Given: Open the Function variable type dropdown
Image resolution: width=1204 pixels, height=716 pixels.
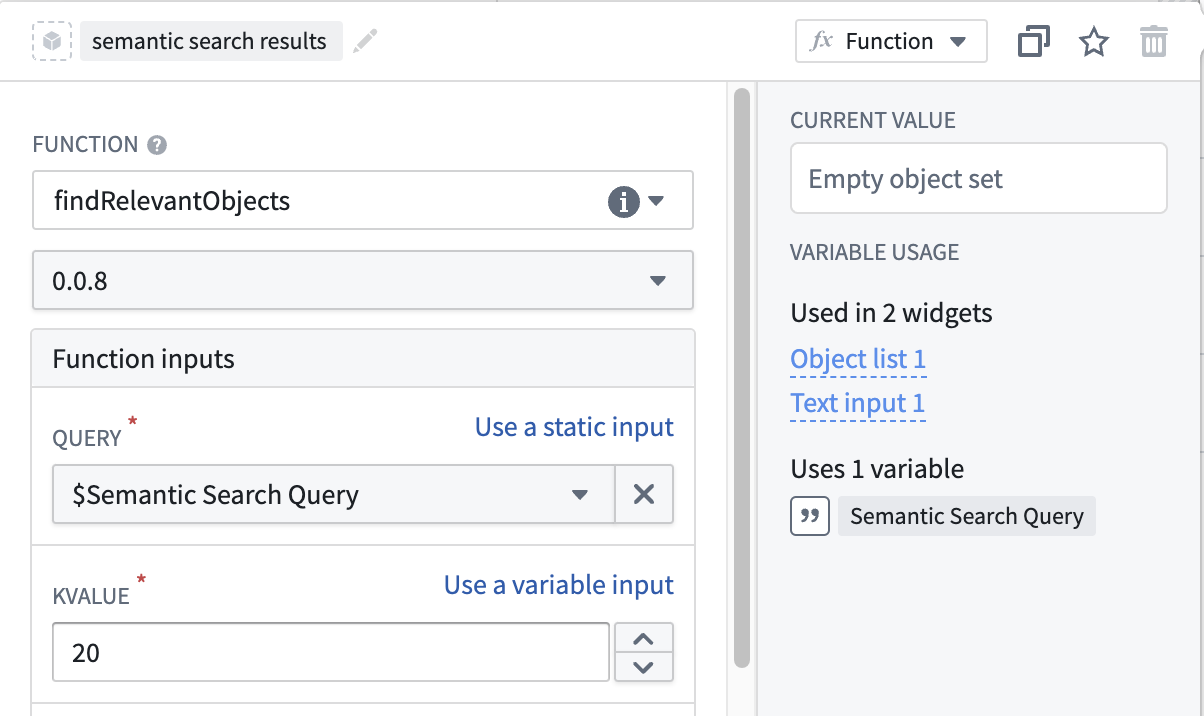Looking at the screenshot, I should click(x=891, y=41).
